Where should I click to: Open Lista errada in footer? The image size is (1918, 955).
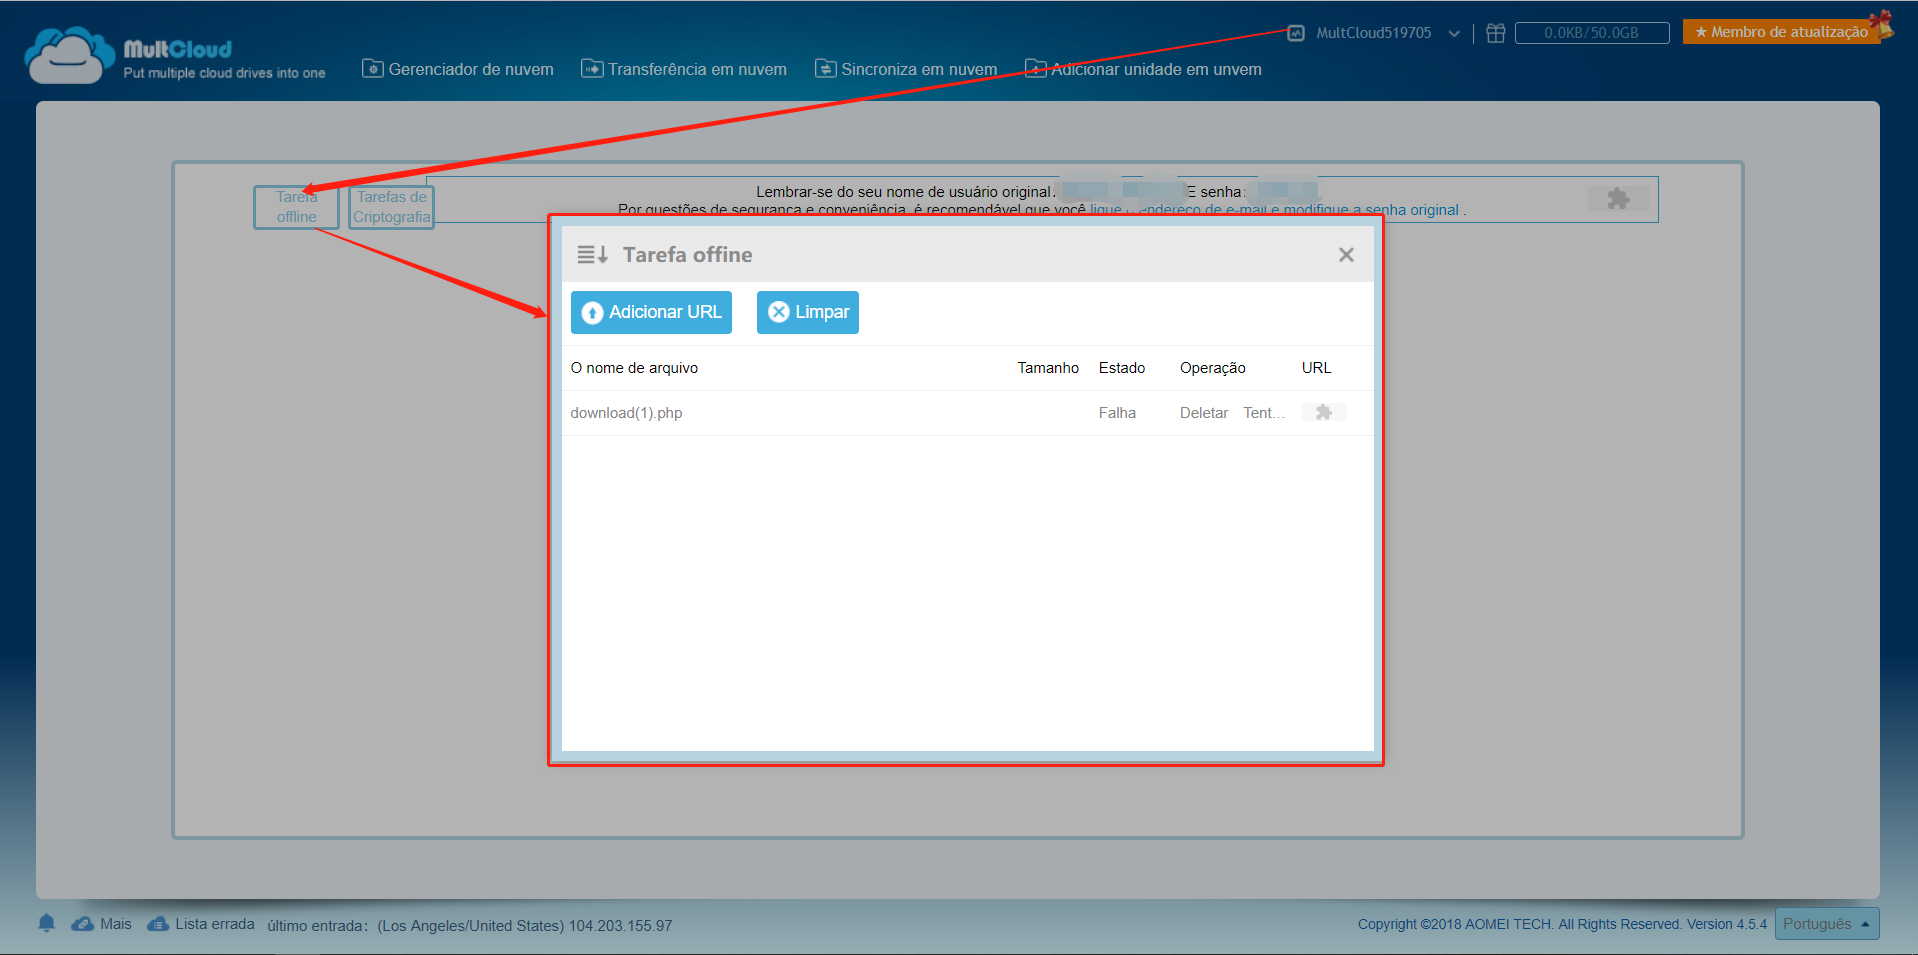pos(201,924)
